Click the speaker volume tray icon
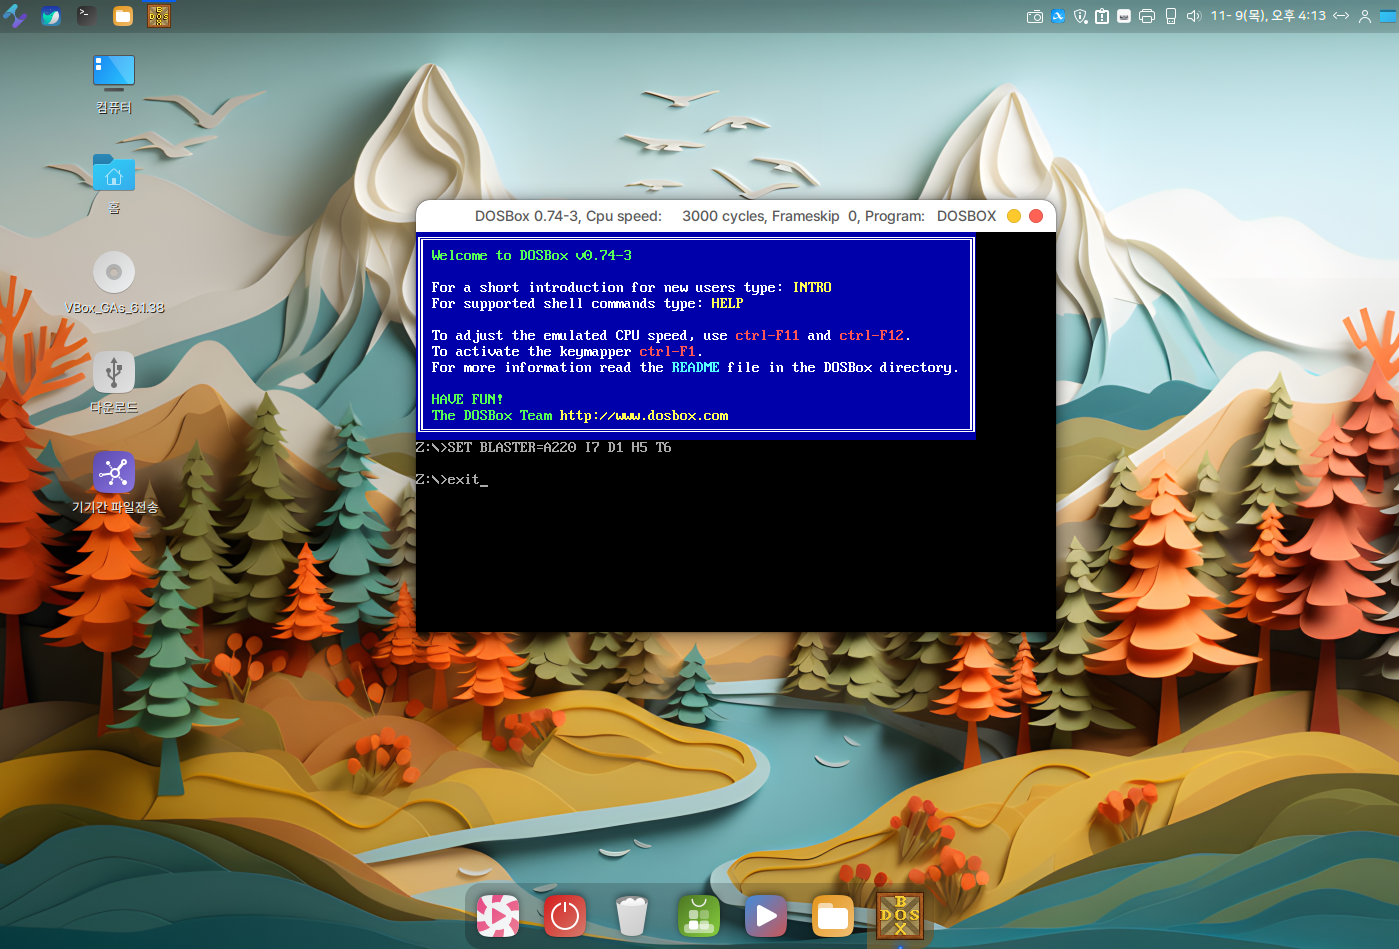 tap(1193, 16)
